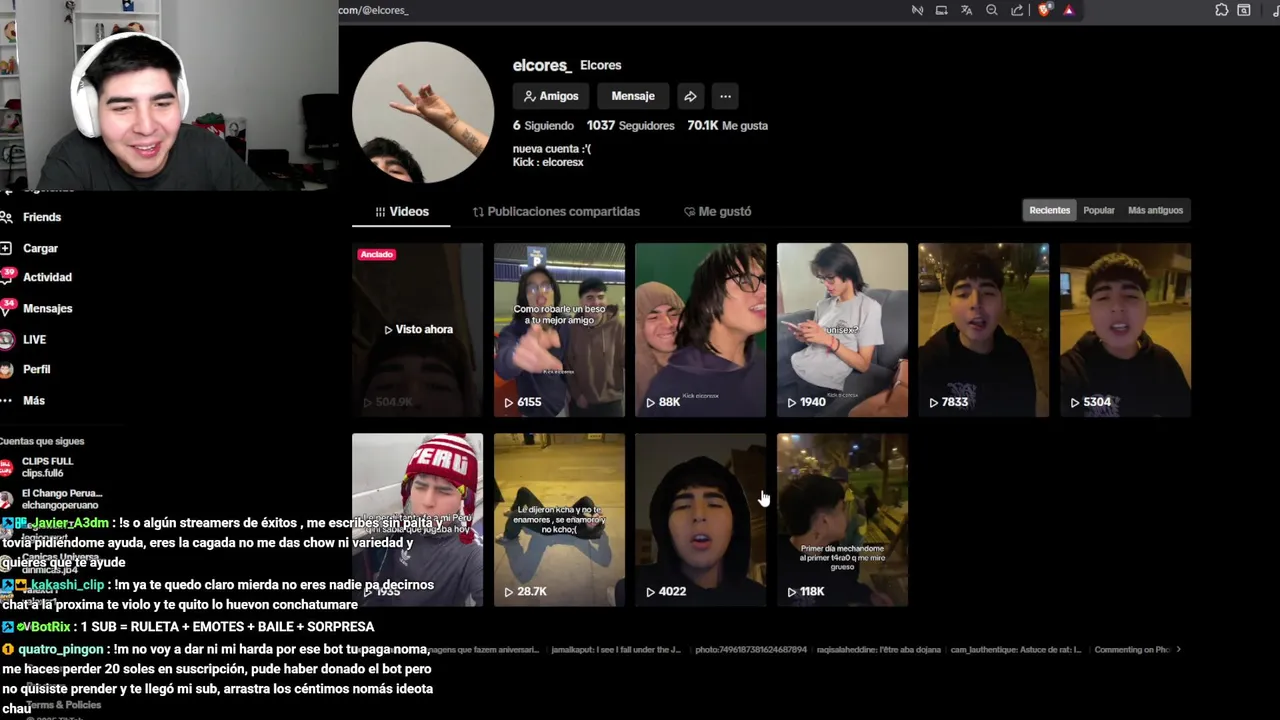Click the translate page icon in address bar
The height and width of the screenshot is (720, 1280).
(x=967, y=10)
